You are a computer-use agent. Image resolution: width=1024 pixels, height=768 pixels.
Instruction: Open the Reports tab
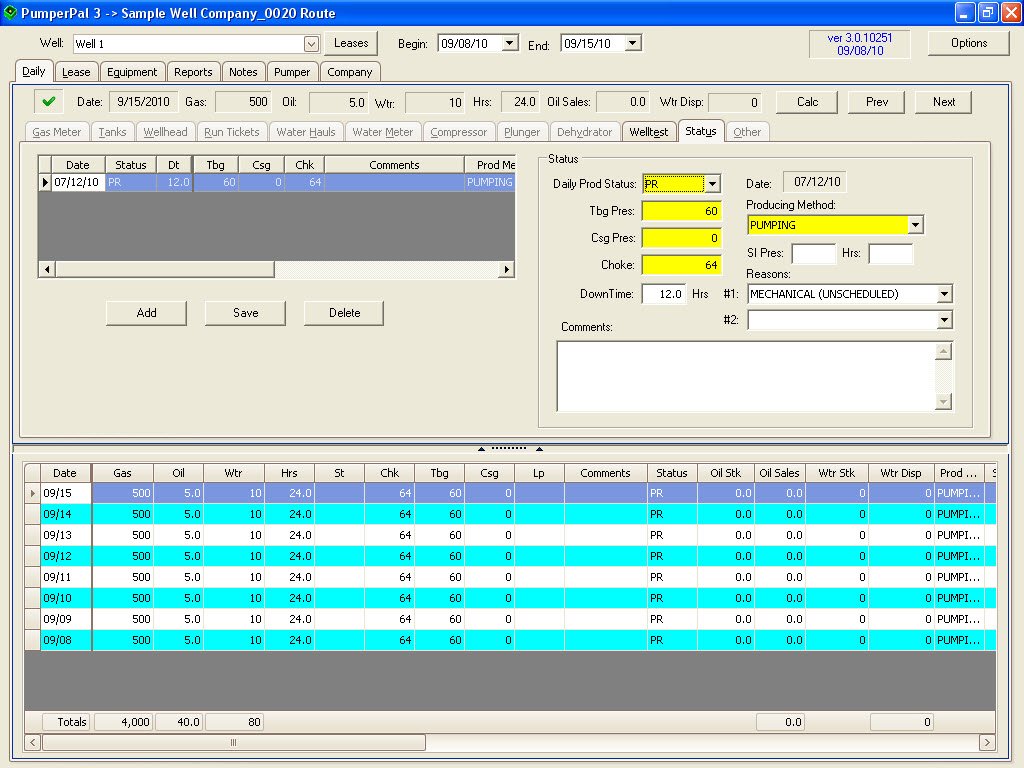point(193,71)
